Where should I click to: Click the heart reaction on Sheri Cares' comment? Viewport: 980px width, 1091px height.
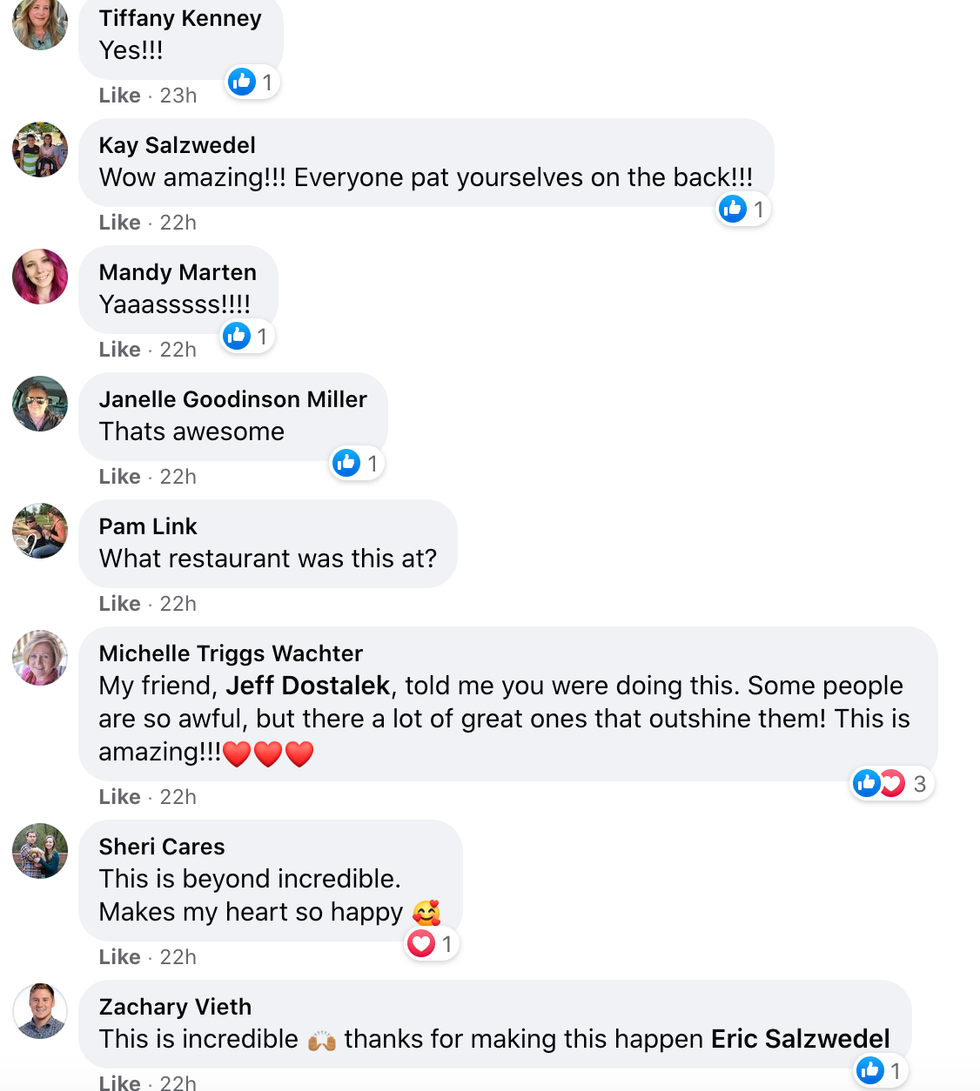pyautogui.click(x=422, y=943)
